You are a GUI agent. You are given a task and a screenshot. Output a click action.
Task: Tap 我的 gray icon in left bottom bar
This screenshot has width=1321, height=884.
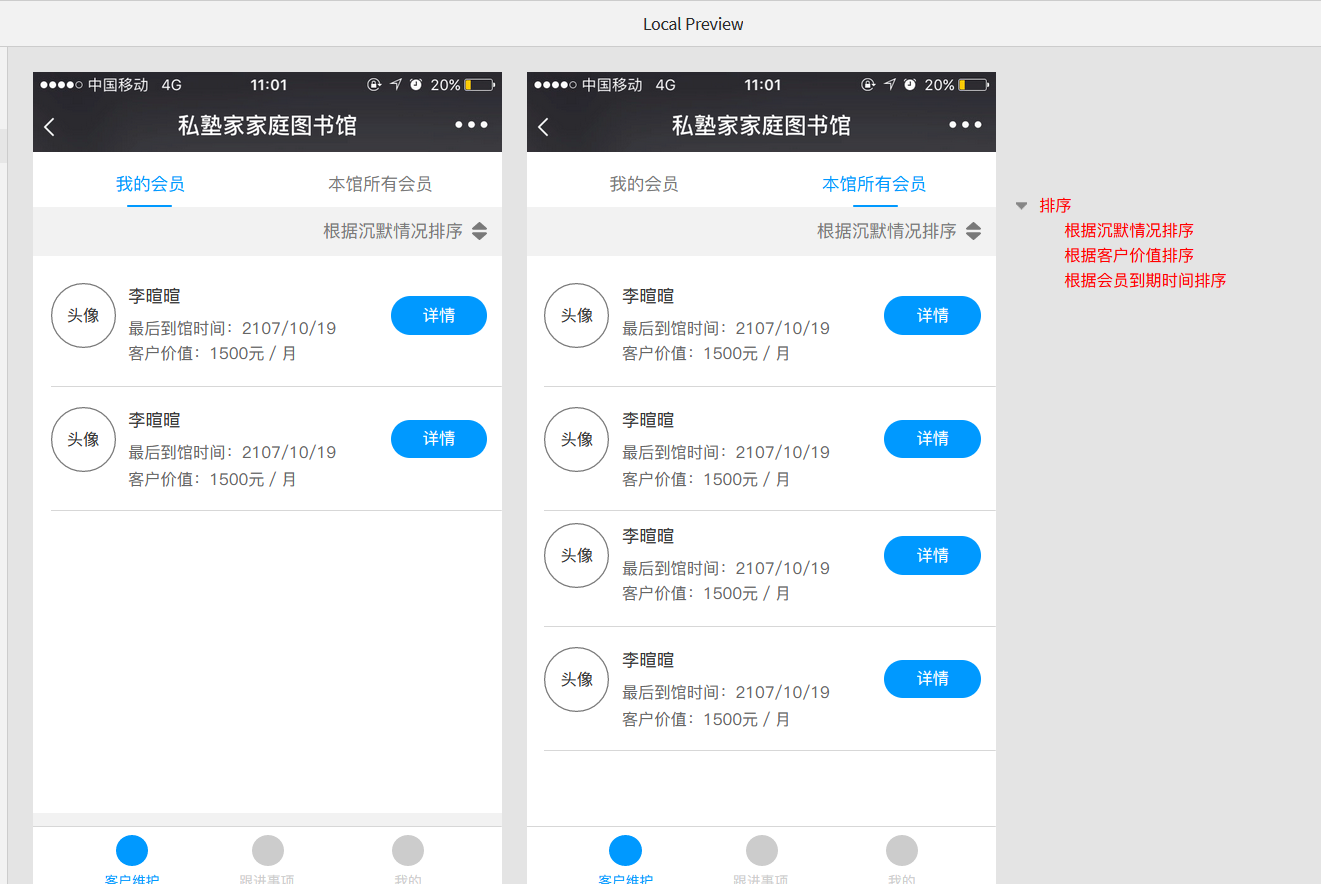(x=408, y=850)
